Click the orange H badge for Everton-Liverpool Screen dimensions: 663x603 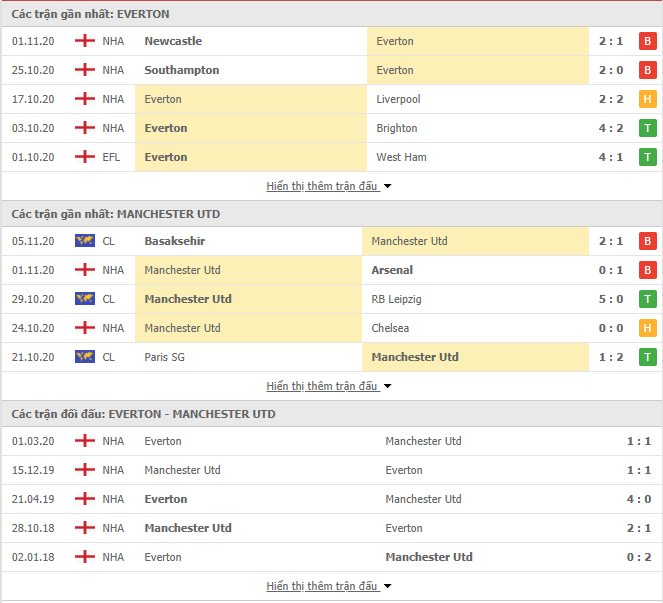[x=647, y=99]
